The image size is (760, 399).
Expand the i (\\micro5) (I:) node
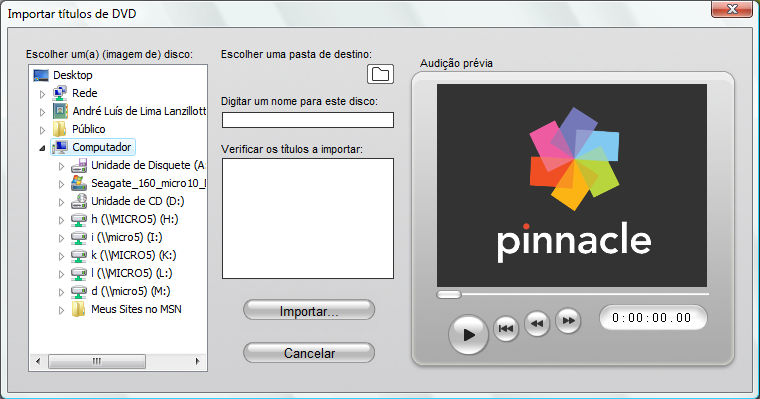(62, 238)
